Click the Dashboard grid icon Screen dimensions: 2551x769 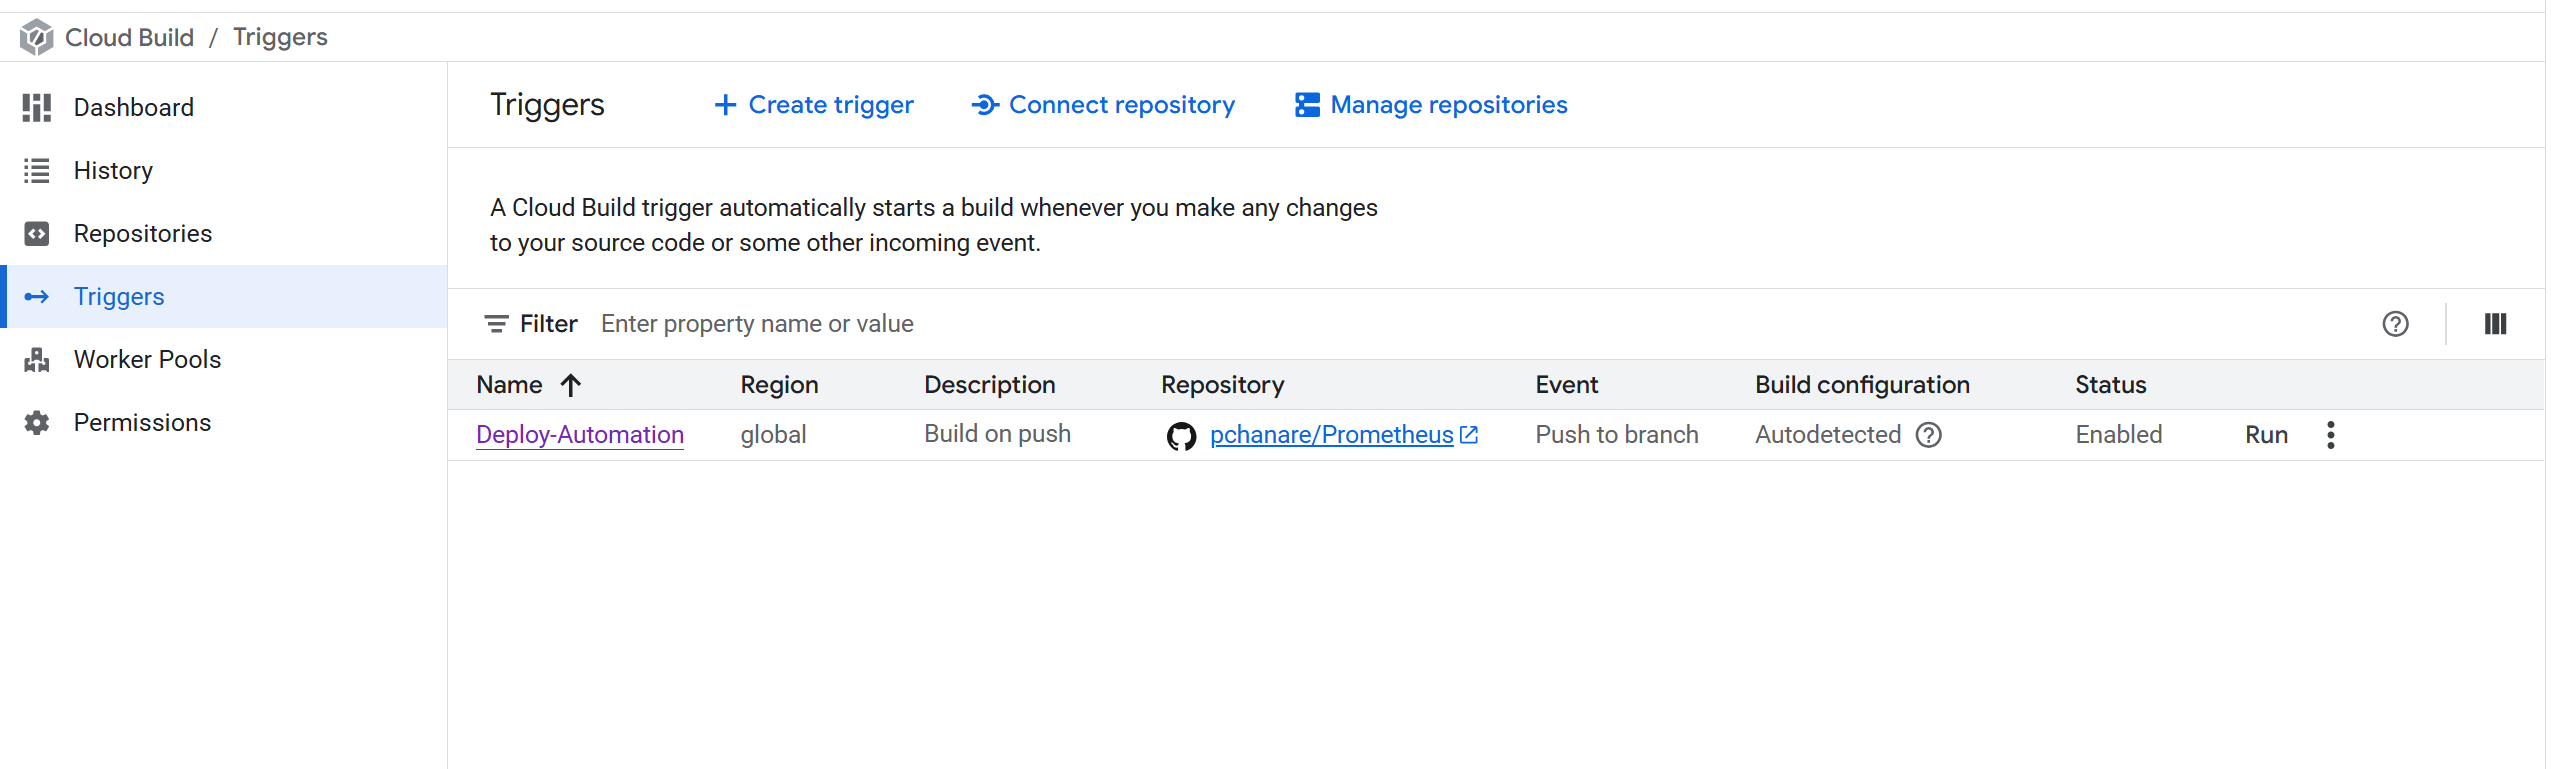(37, 107)
